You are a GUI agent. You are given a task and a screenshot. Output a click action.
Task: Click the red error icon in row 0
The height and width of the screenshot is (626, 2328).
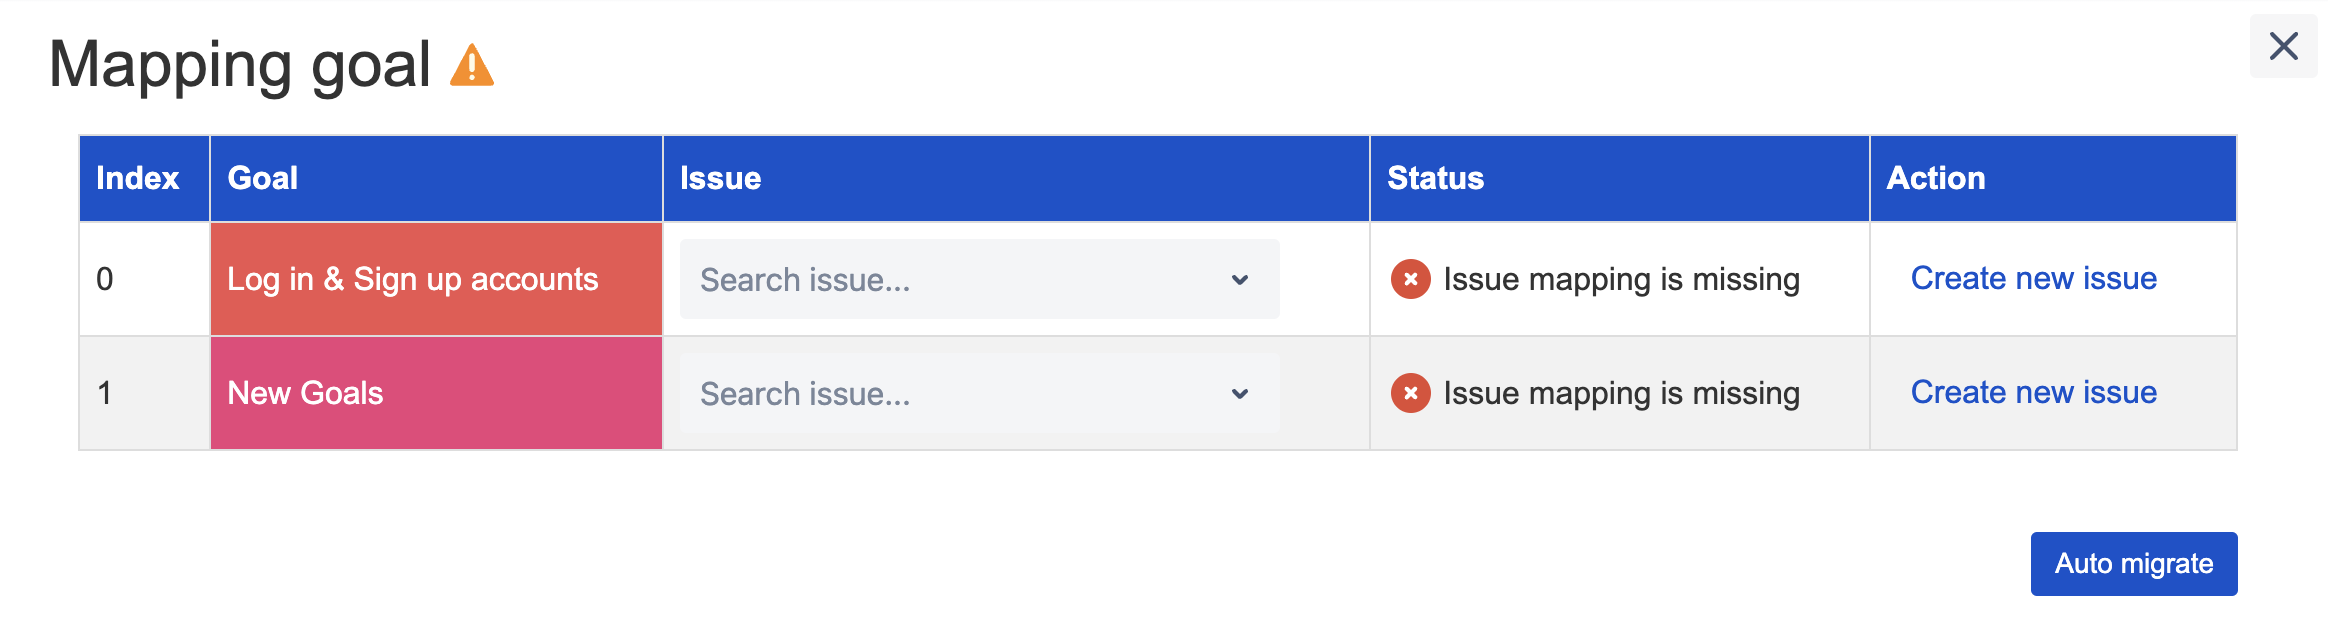tap(1410, 279)
